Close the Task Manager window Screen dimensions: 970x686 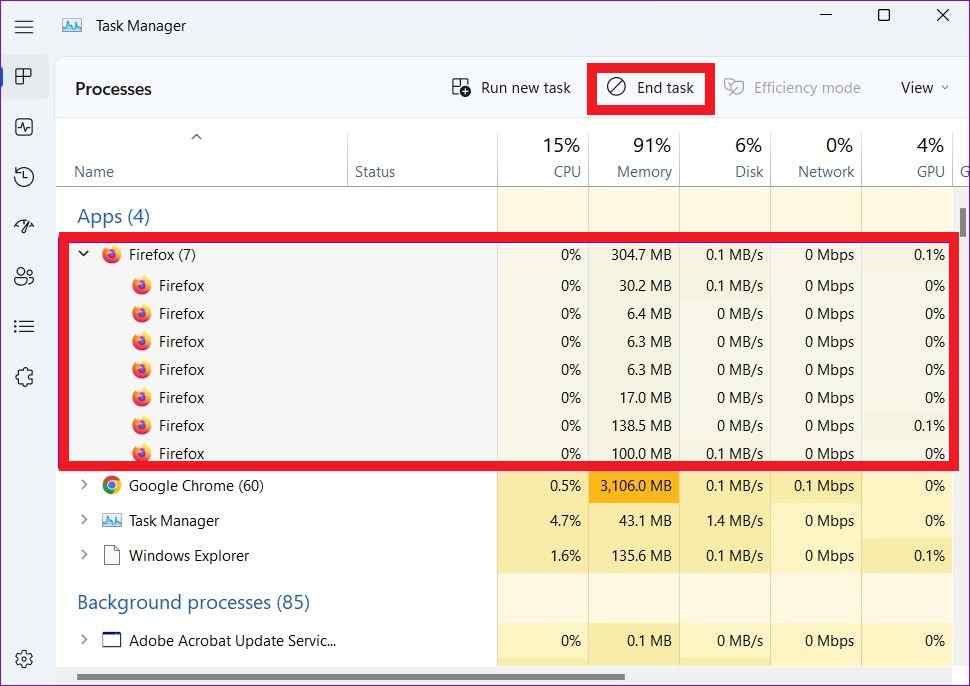(943, 15)
